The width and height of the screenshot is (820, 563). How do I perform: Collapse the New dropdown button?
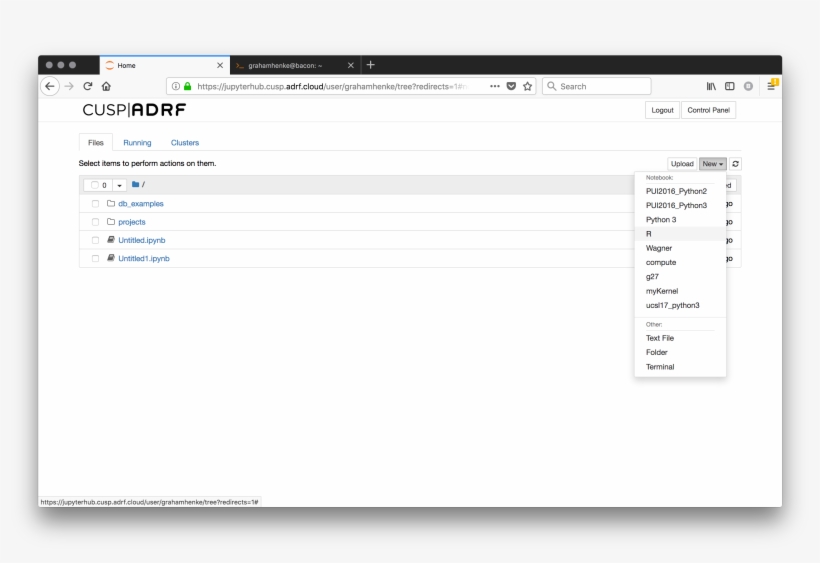pos(712,164)
